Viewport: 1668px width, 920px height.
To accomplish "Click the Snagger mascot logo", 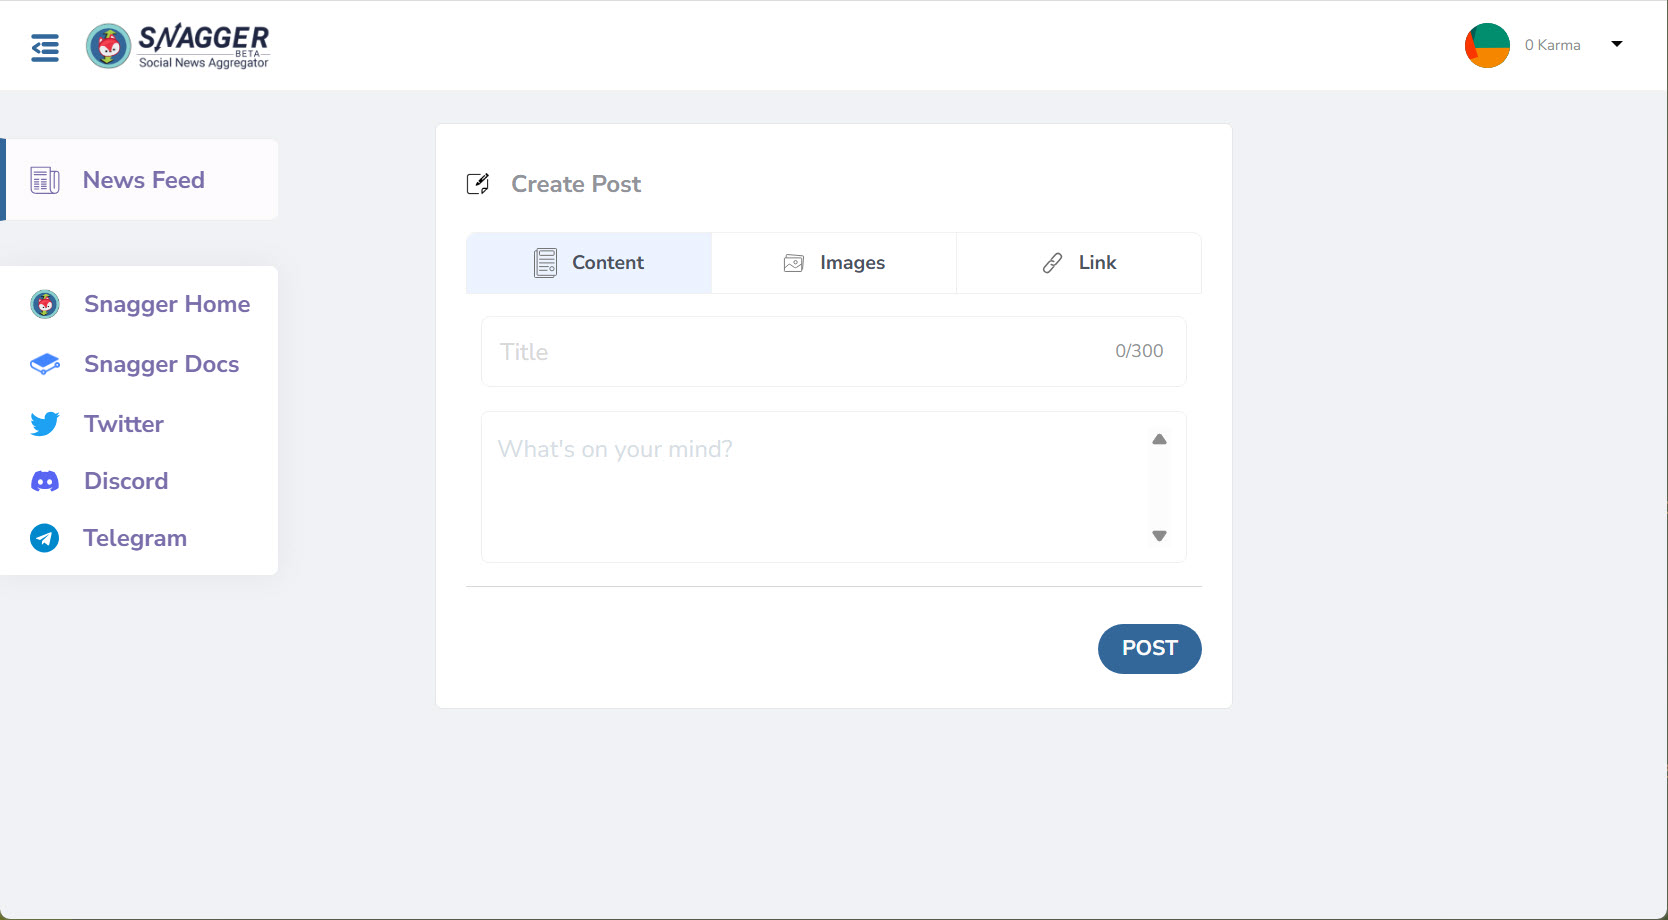I will 109,46.
